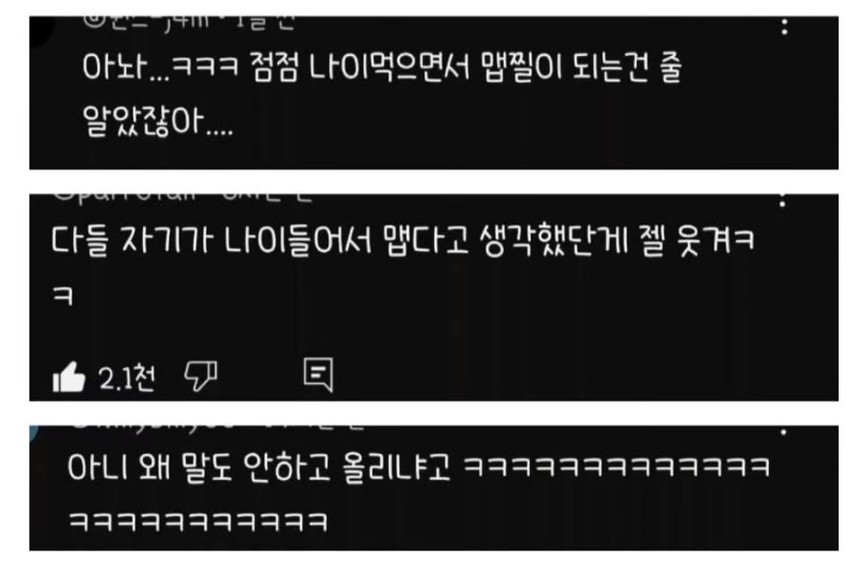This screenshot has height=563, width=850.
Task: Click the second line 알았잖아....
Action: (158, 120)
